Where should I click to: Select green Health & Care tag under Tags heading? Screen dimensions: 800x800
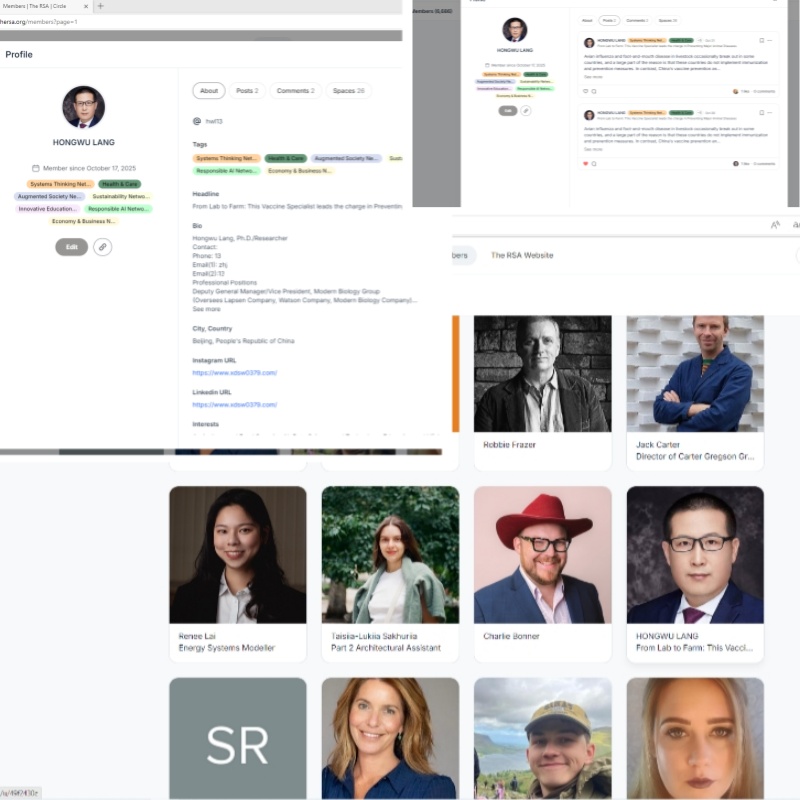click(286, 158)
